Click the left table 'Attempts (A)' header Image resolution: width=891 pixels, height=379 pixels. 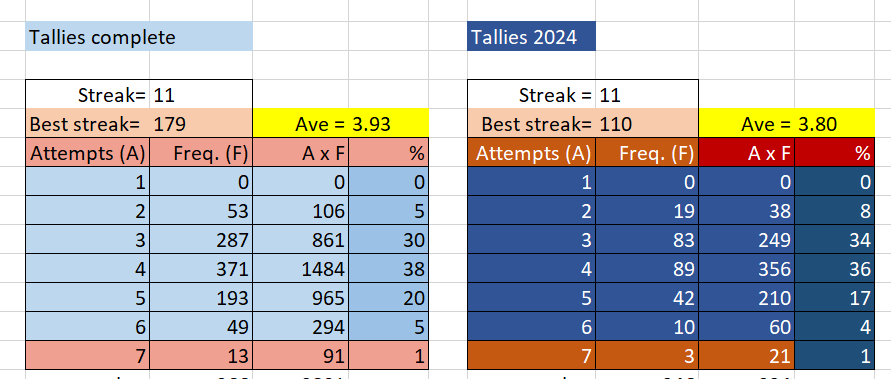click(88, 152)
